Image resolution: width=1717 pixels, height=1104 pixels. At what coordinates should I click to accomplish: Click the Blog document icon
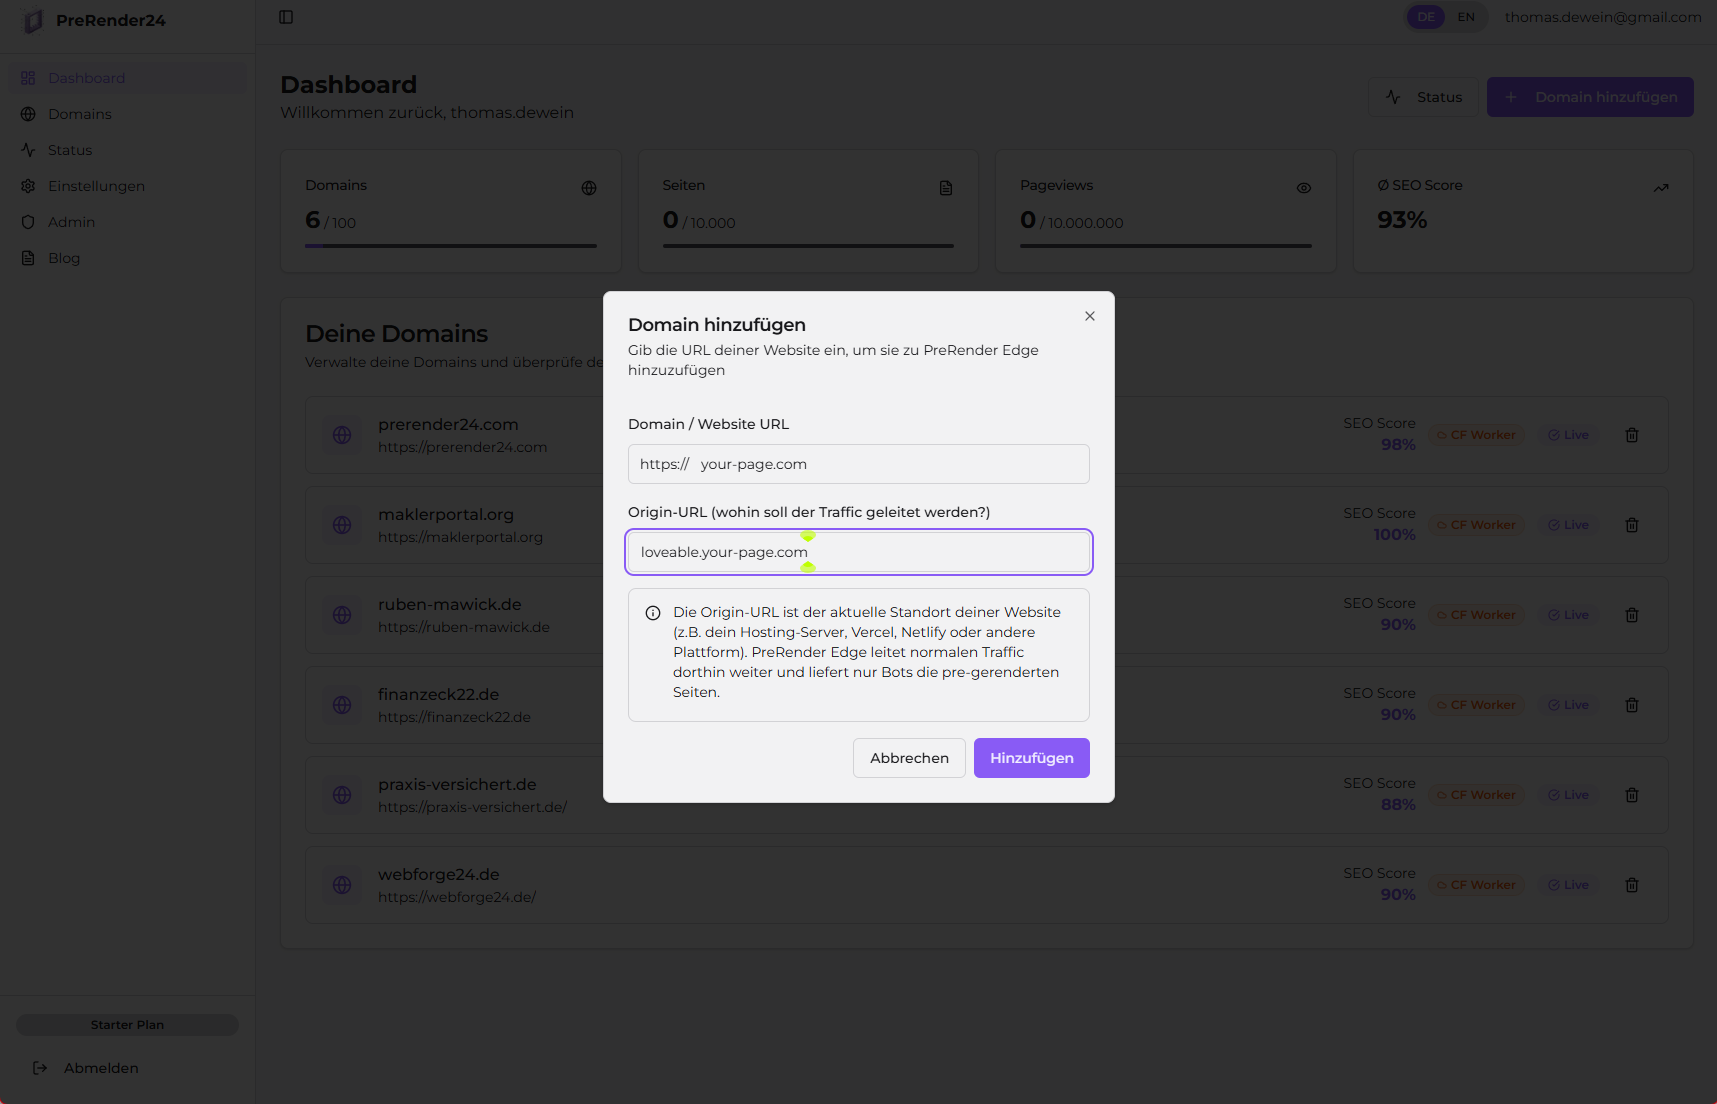click(x=28, y=258)
